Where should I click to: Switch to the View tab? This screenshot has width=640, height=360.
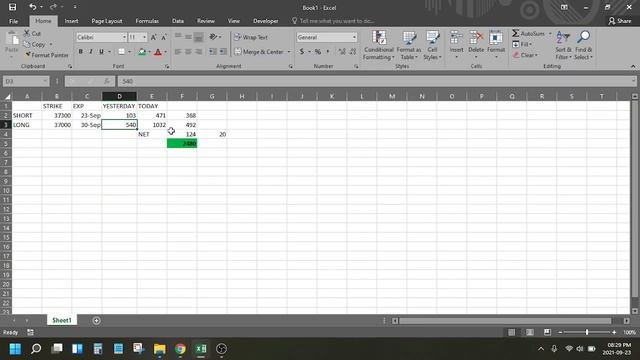(233, 21)
